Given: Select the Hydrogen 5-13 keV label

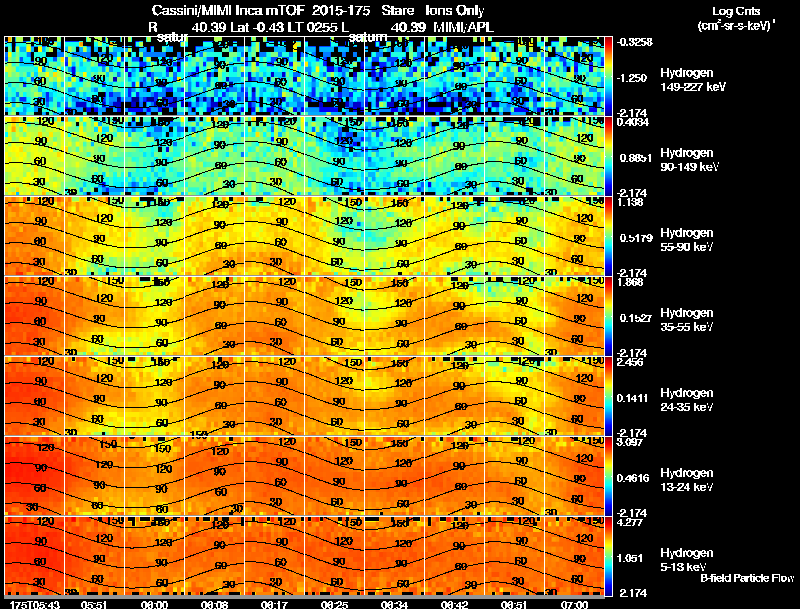Looking at the screenshot, I should point(687,560).
